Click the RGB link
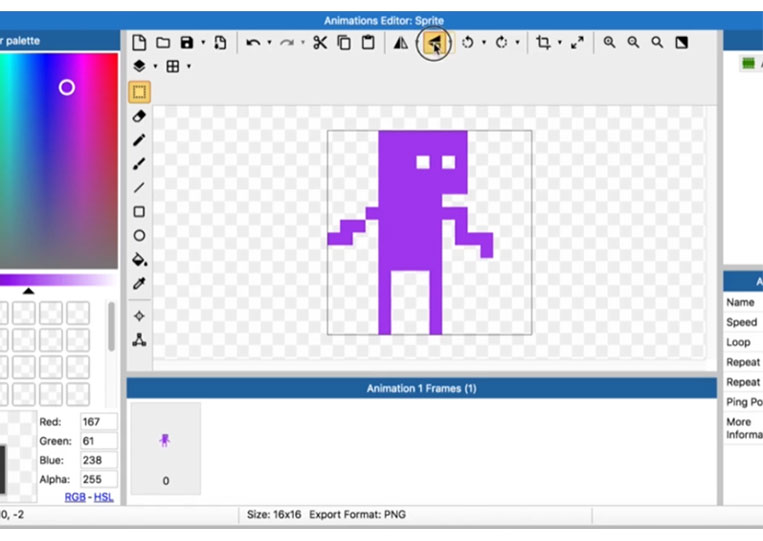763x541 pixels. (75, 497)
